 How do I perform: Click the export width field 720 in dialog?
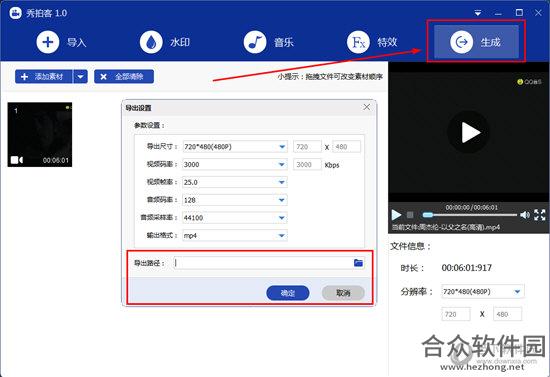tap(307, 147)
